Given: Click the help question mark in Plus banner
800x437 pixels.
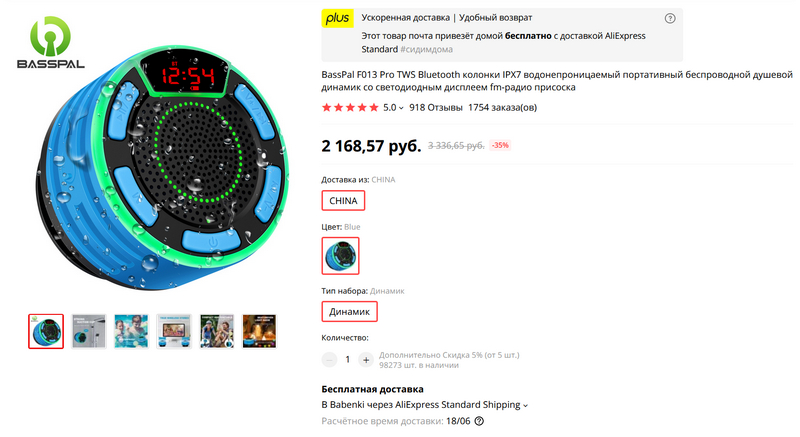Looking at the screenshot, I should pyautogui.click(x=670, y=18).
